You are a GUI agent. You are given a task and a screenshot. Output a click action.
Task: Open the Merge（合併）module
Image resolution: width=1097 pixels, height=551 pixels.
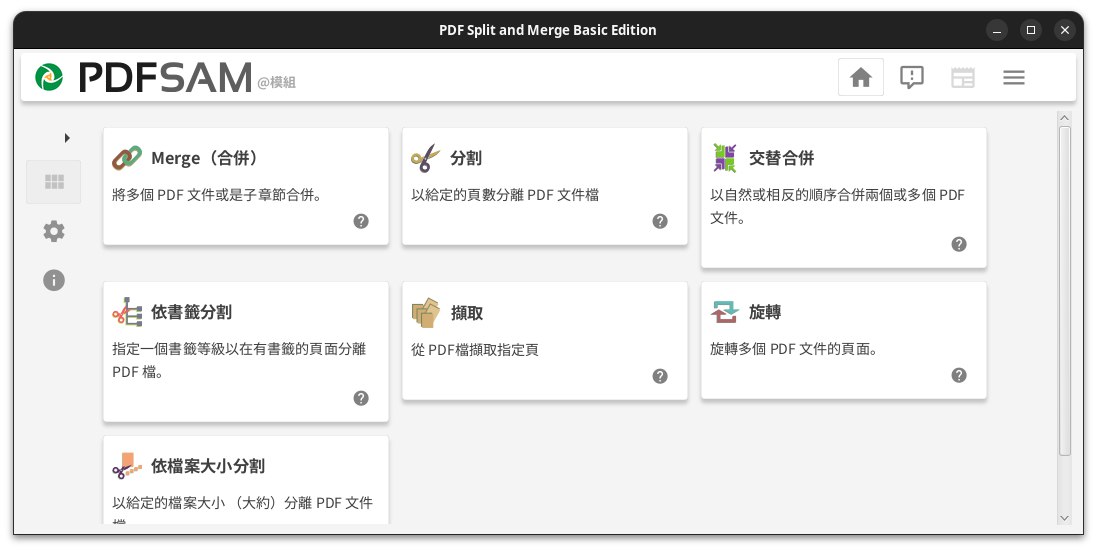point(204,158)
